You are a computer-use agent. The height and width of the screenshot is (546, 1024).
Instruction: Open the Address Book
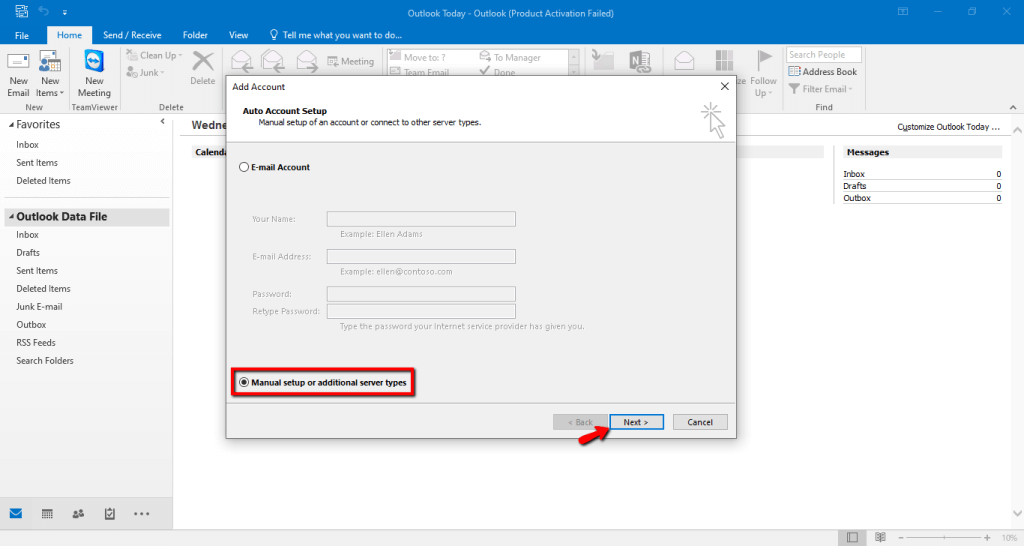tap(823, 72)
